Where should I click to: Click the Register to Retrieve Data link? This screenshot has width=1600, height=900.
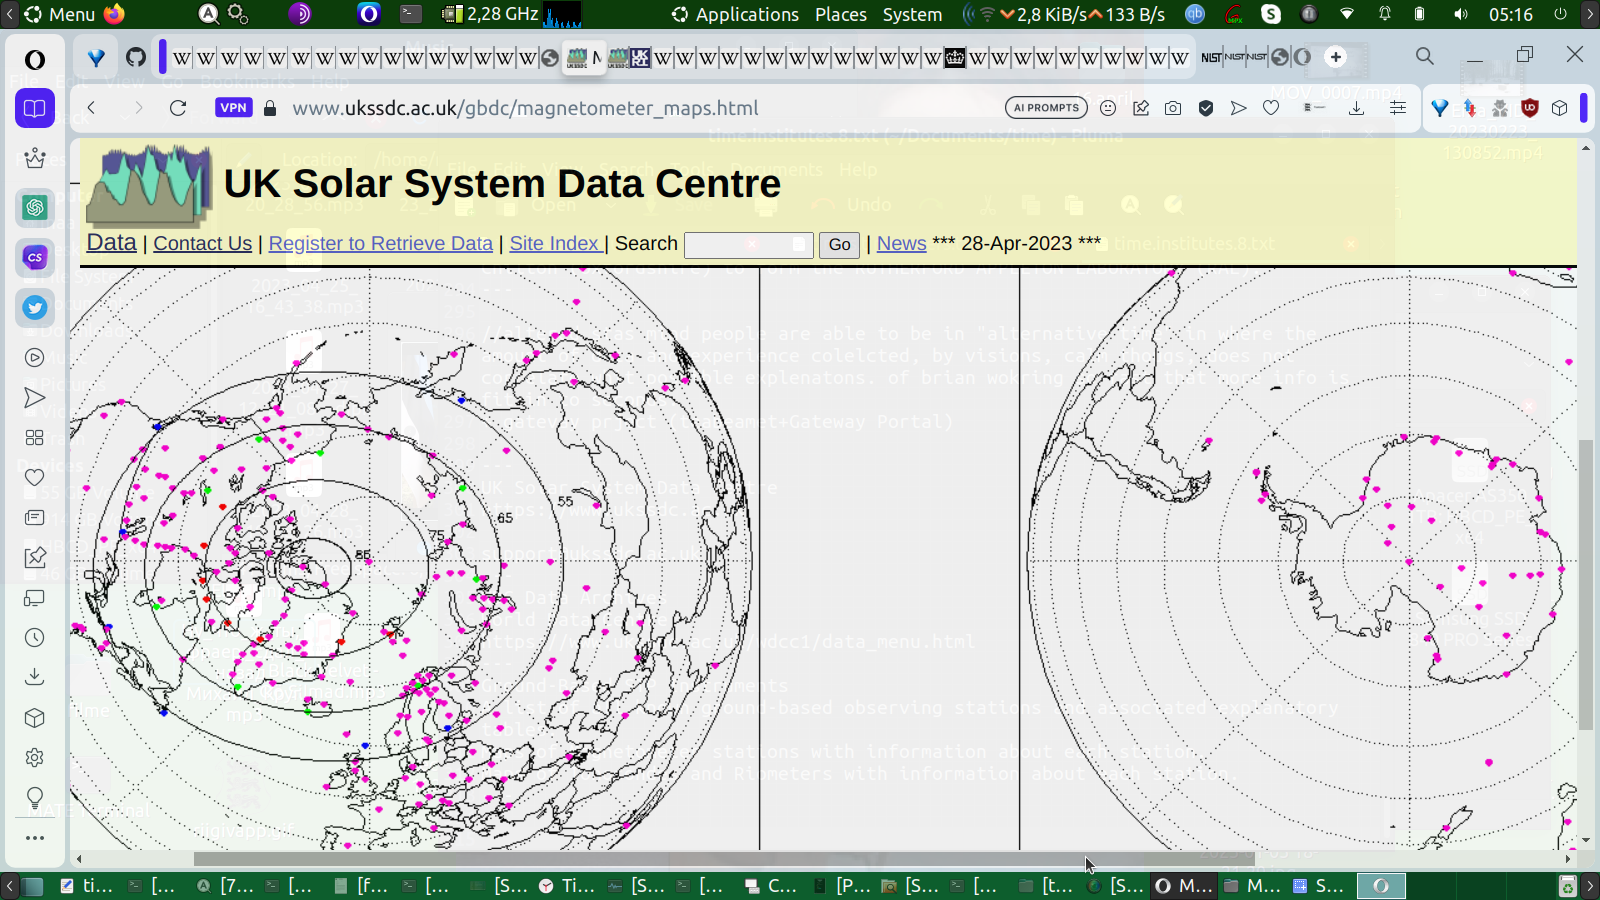point(380,243)
